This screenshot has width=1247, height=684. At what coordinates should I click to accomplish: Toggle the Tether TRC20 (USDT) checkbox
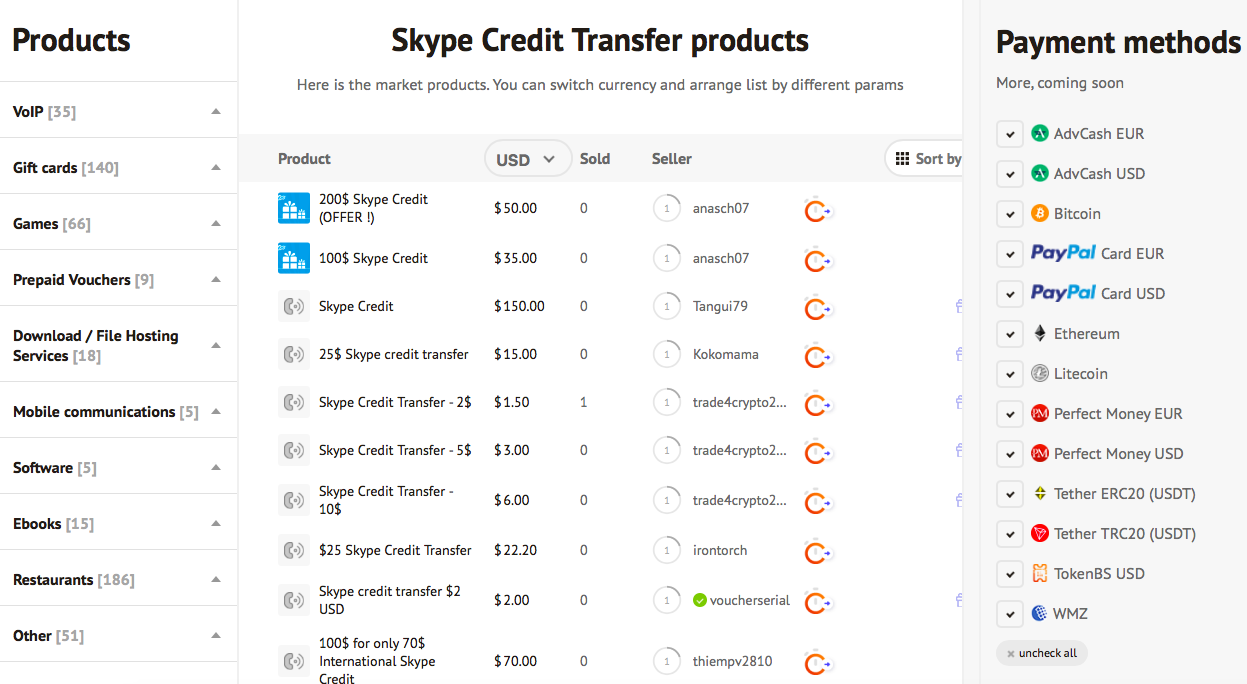(1010, 534)
